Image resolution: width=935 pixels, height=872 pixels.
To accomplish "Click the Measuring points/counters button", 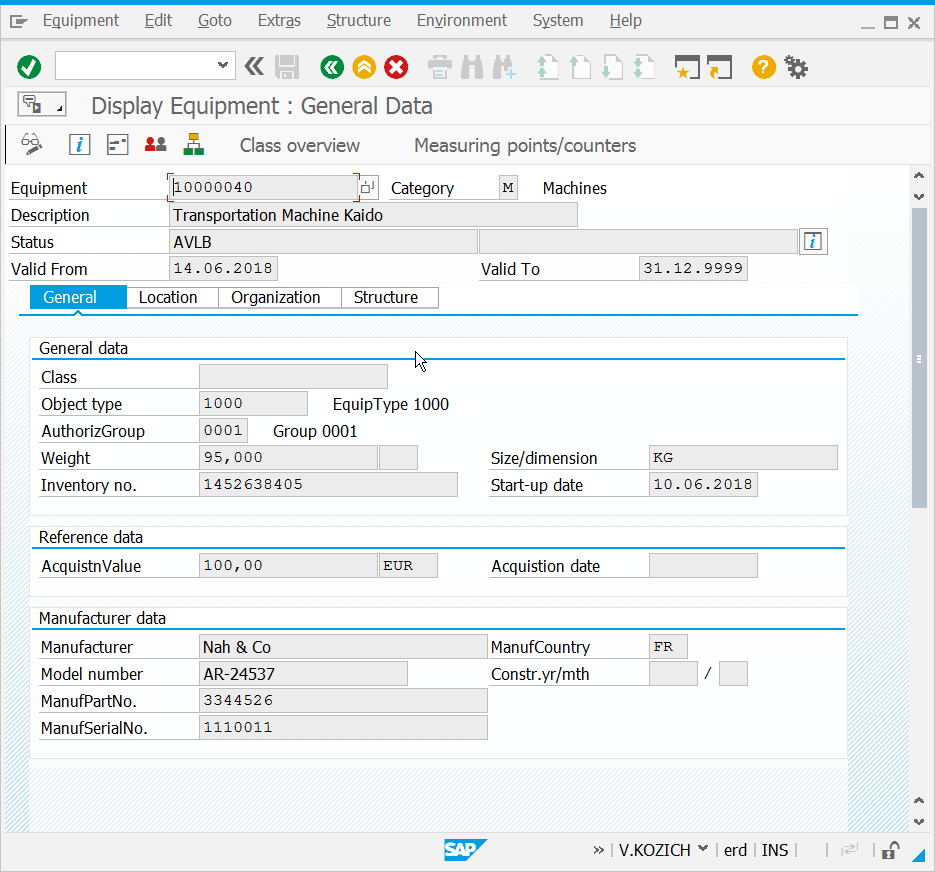I will 525,145.
